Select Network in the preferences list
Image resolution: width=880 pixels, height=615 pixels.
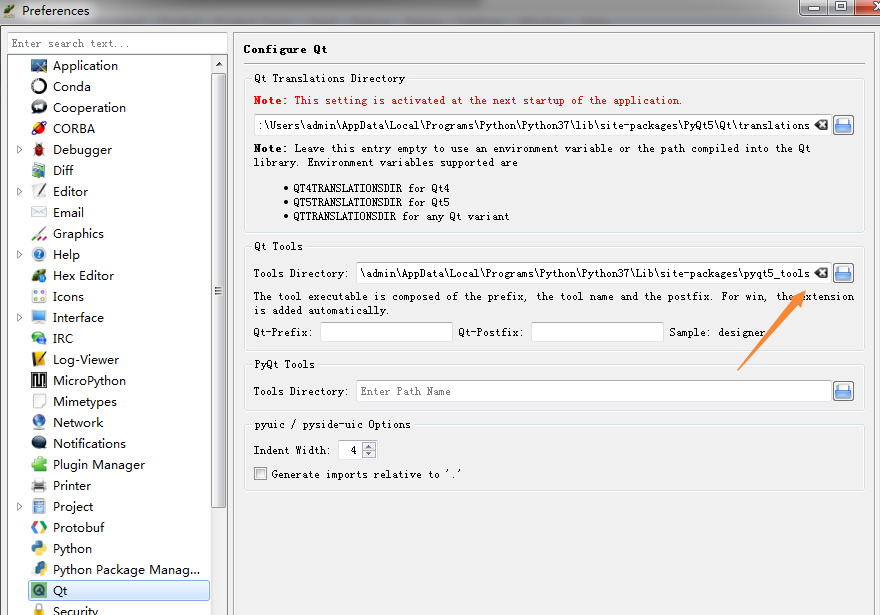tap(78, 423)
